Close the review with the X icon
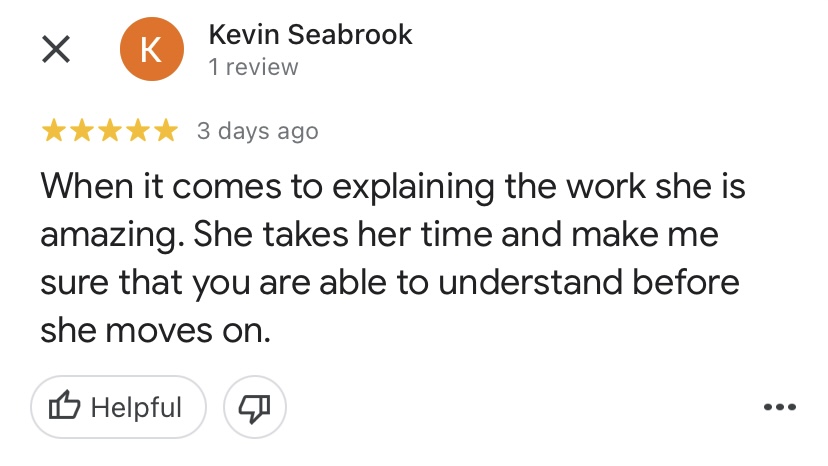 tap(55, 51)
